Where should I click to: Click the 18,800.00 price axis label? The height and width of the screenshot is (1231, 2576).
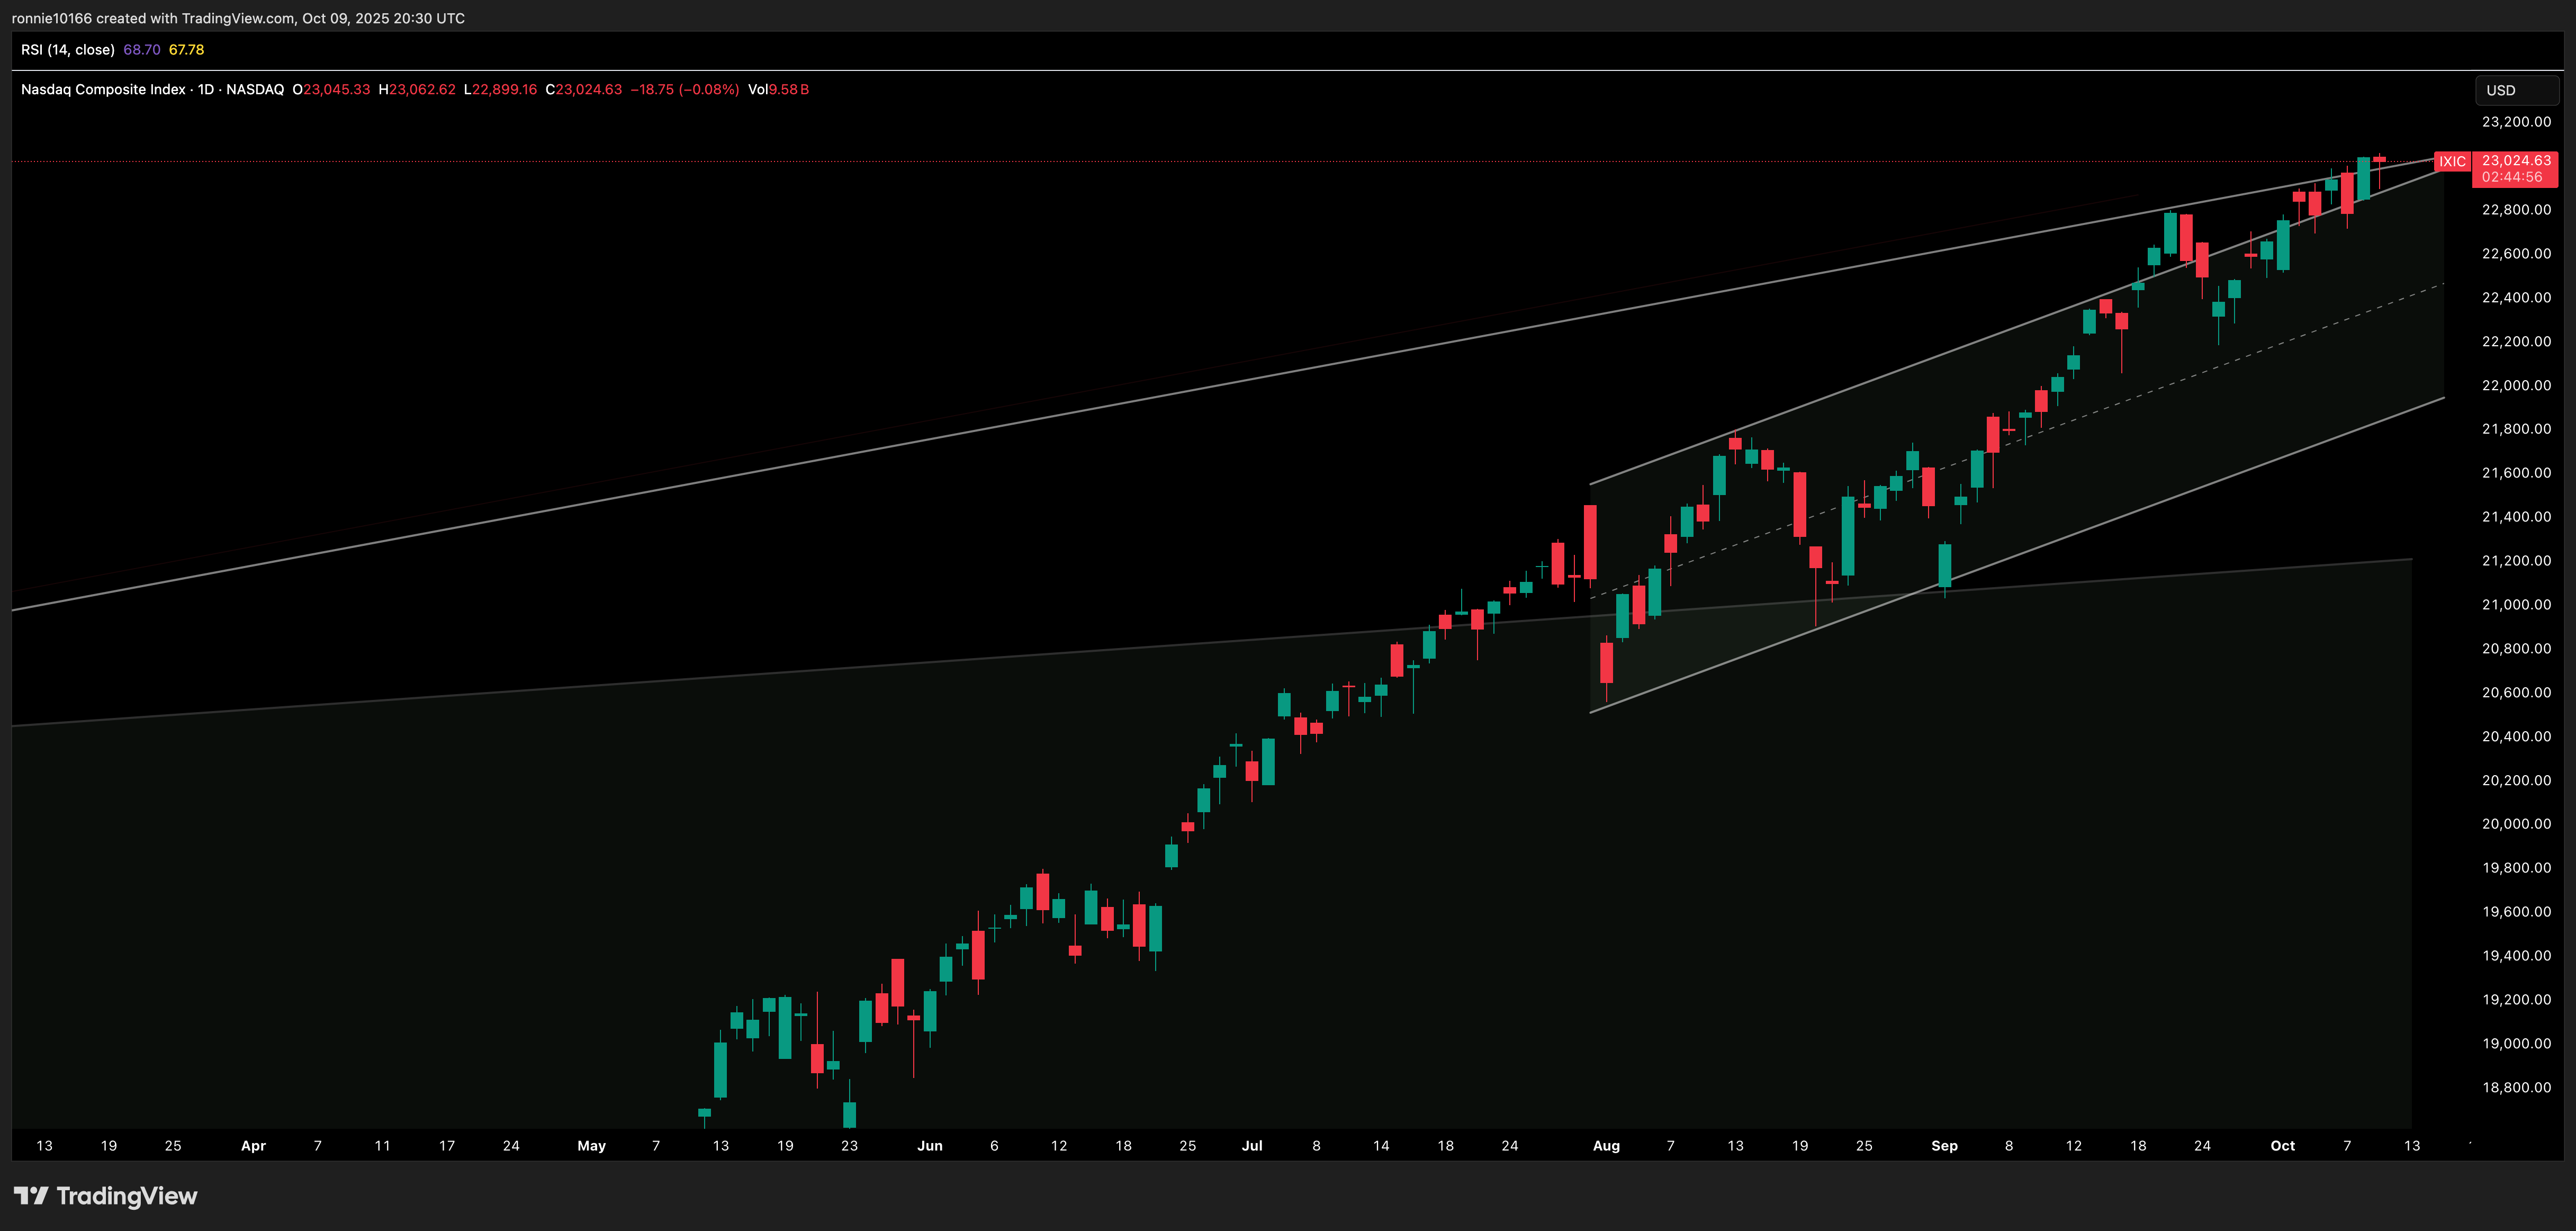point(2515,1088)
